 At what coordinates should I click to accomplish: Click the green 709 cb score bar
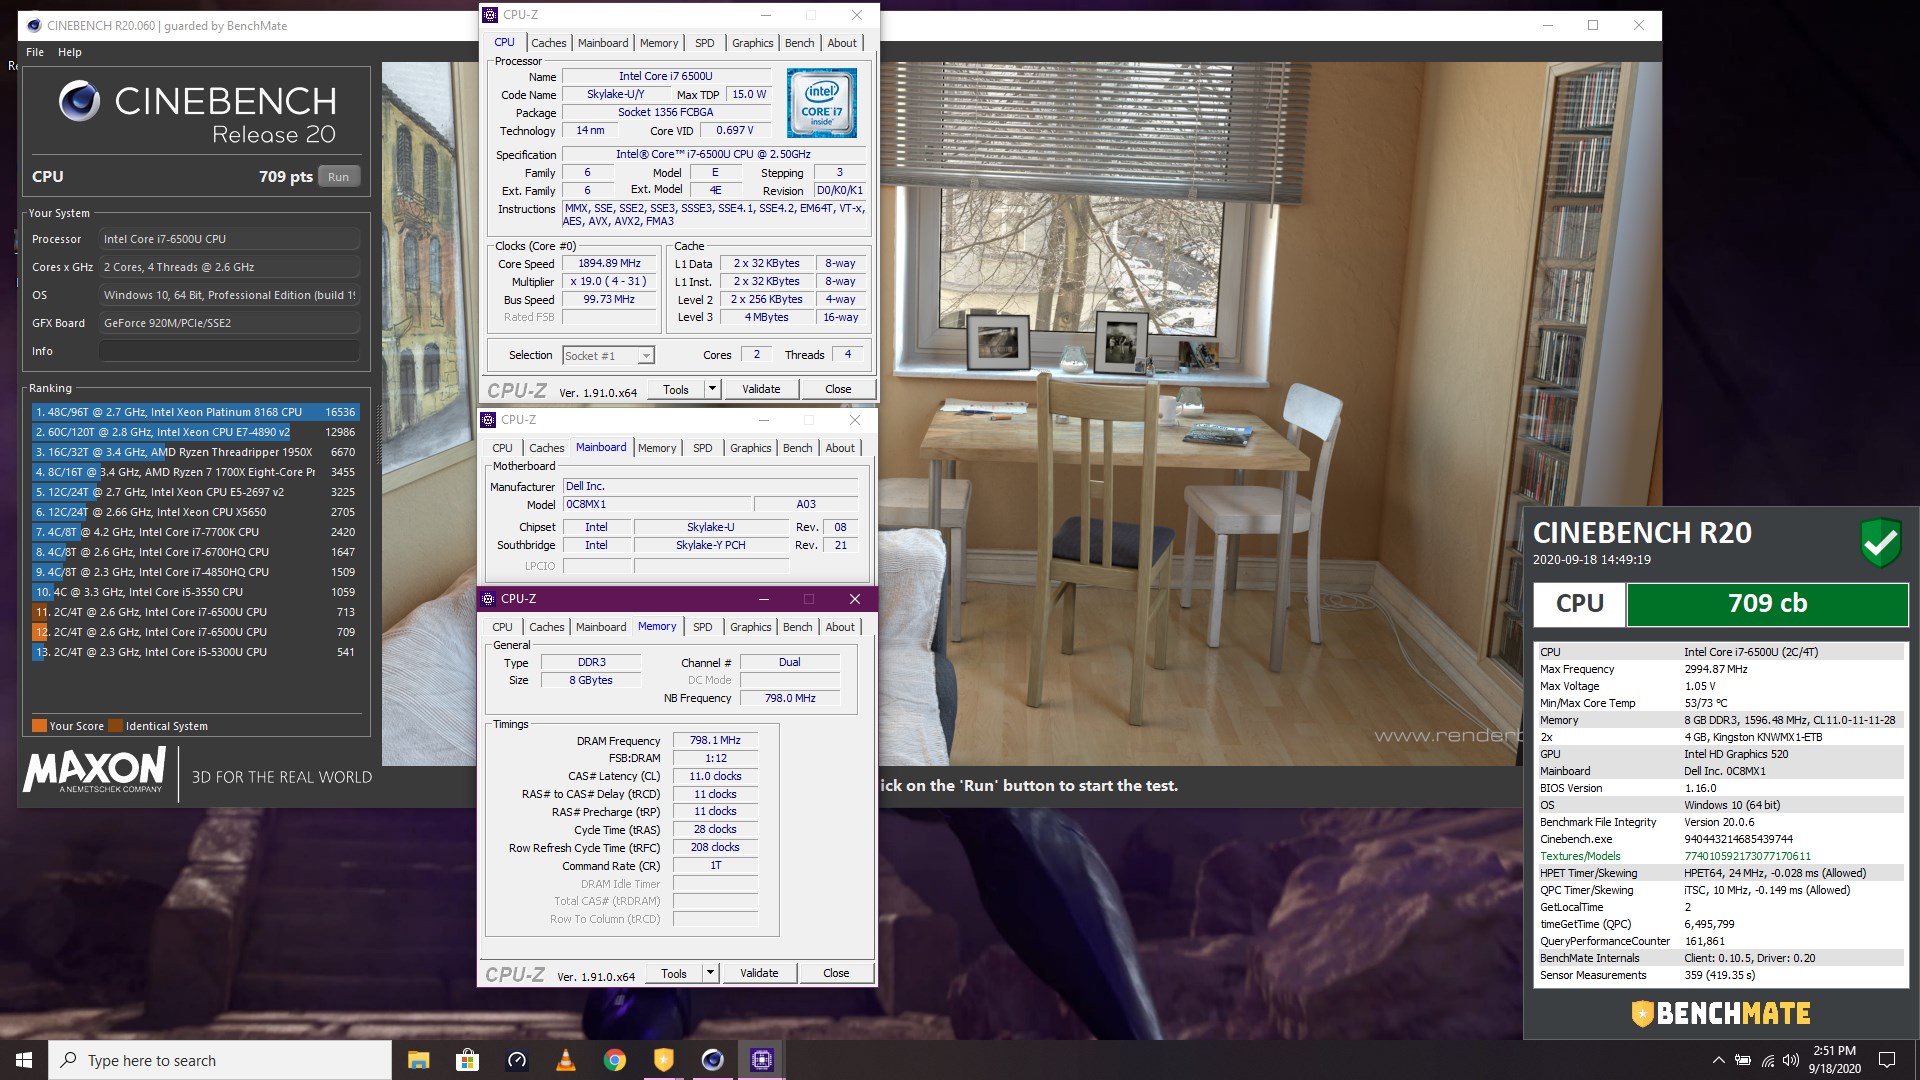tap(1767, 604)
